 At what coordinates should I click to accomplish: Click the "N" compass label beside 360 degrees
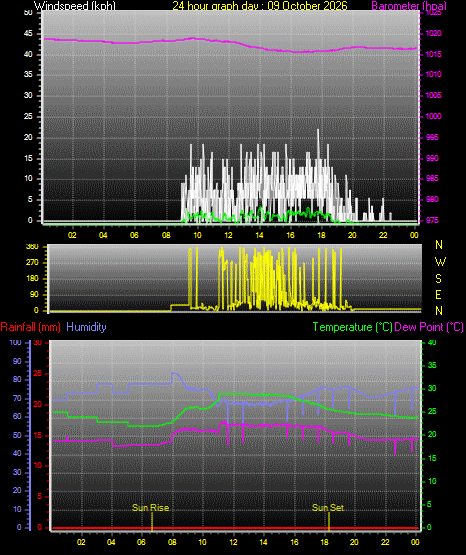[x=439, y=245]
